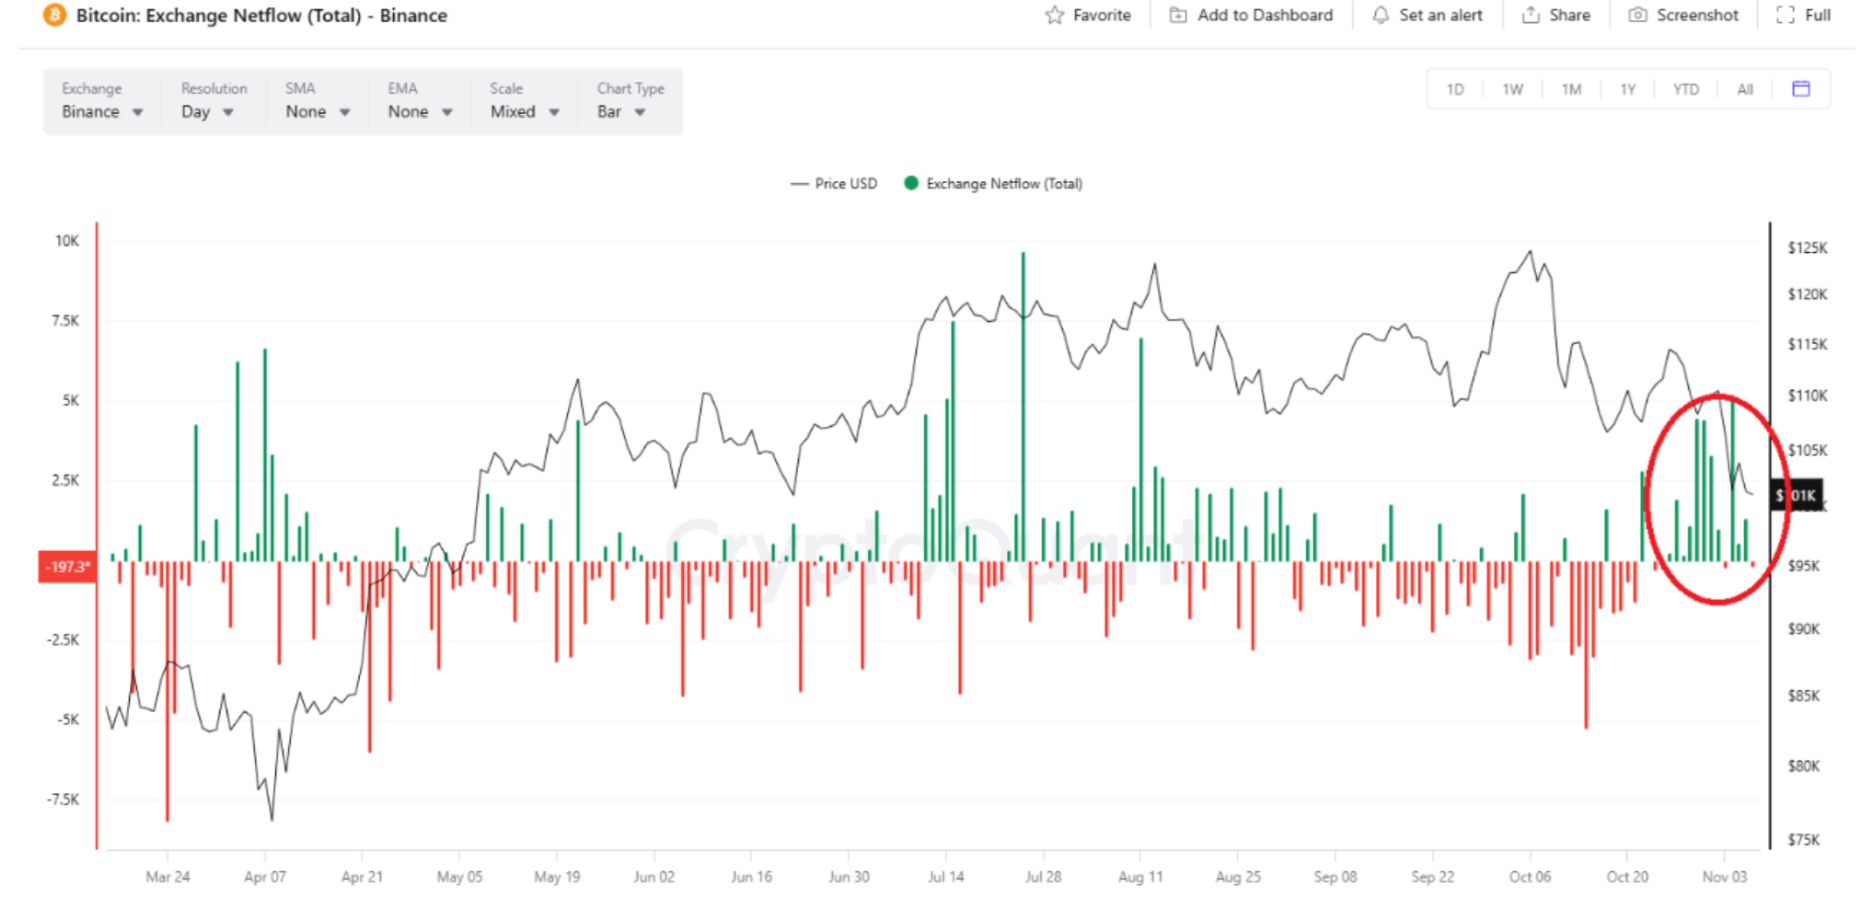Switch to the 1W time range tab
The width and height of the screenshot is (1857, 909).
[1512, 89]
